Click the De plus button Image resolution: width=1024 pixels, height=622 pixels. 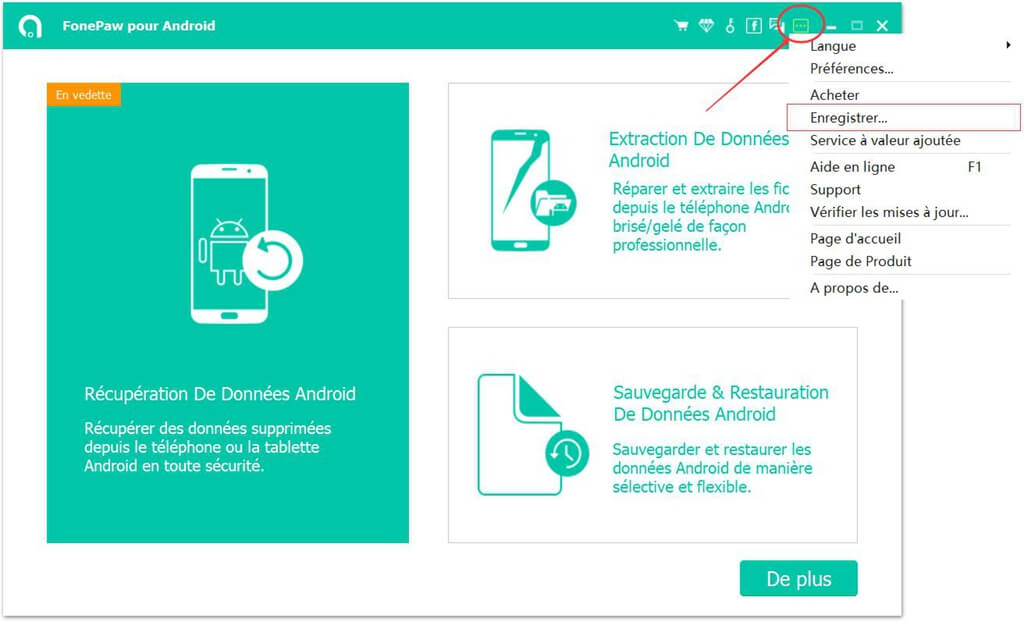[798, 578]
